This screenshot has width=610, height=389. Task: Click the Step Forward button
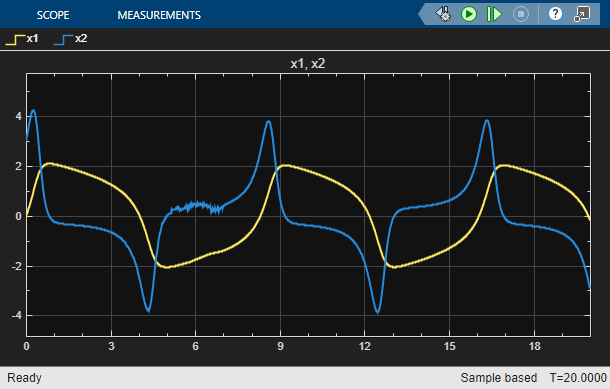[x=494, y=14]
